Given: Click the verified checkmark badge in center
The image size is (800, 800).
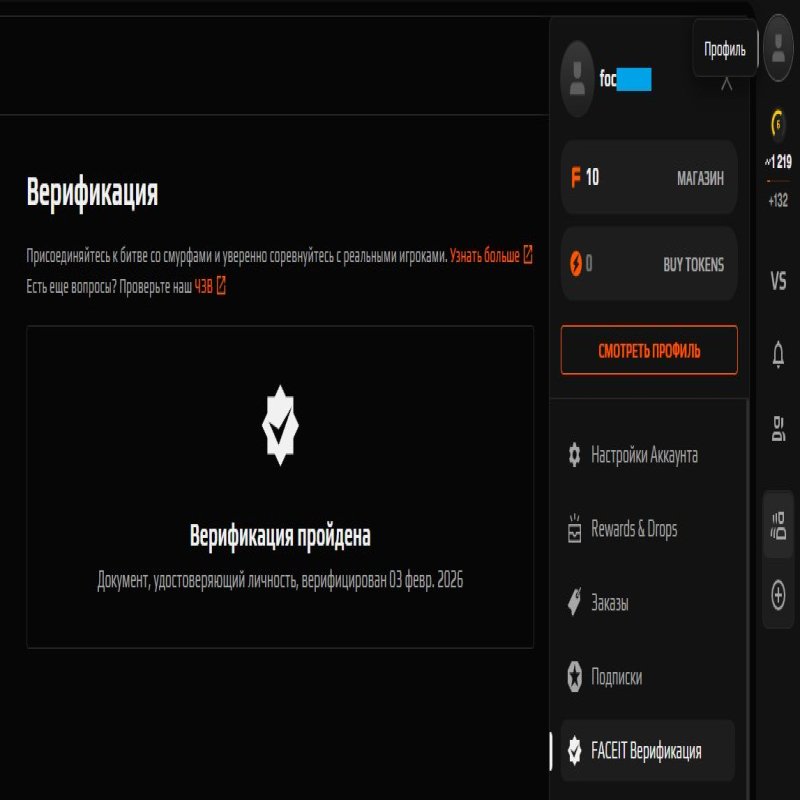Looking at the screenshot, I should pyautogui.click(x=280, y=425).
